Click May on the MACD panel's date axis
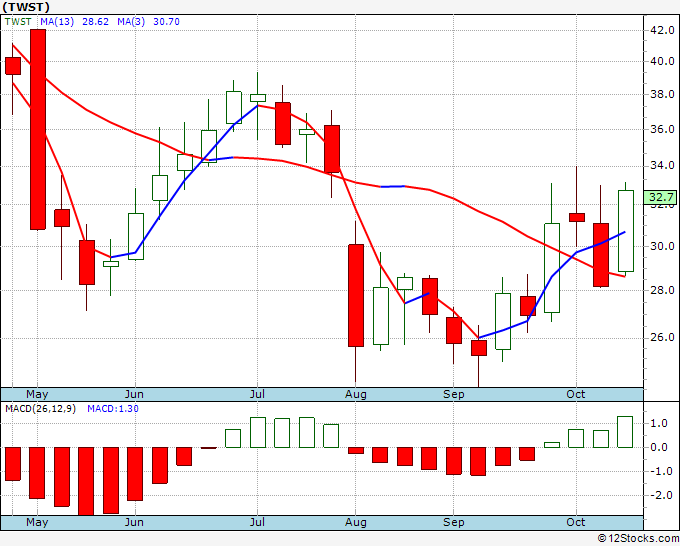Image resolution: width=680 pixels, height=546 pixels. coord(37,522)
